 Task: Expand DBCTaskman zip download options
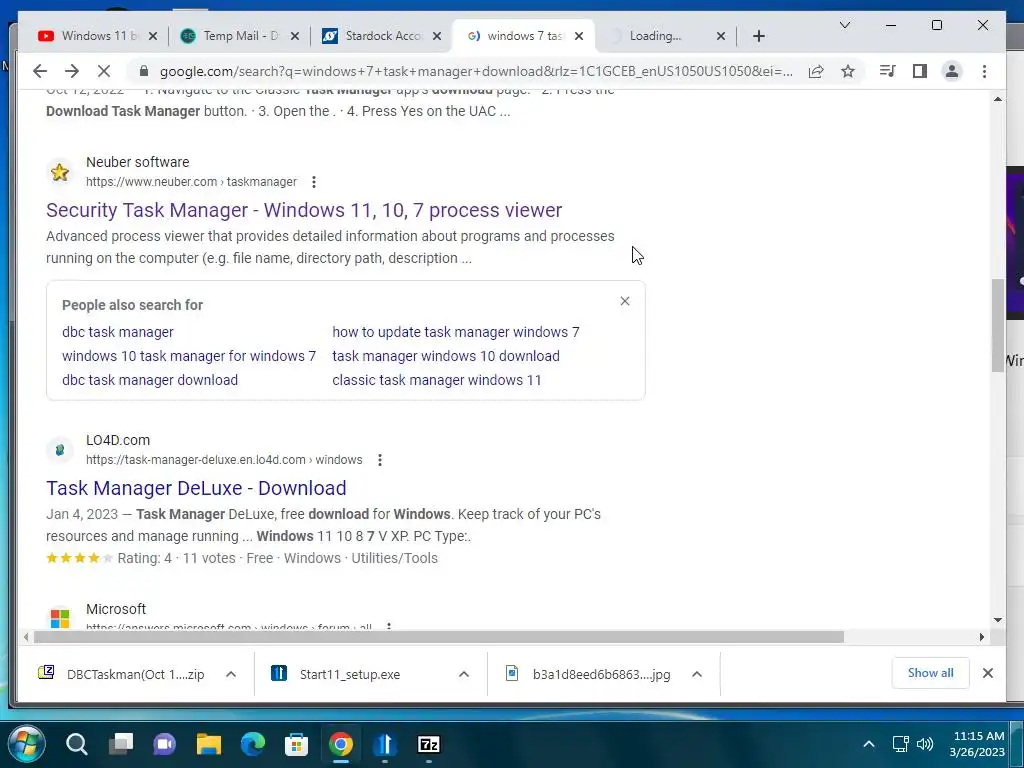pos(231,674)
